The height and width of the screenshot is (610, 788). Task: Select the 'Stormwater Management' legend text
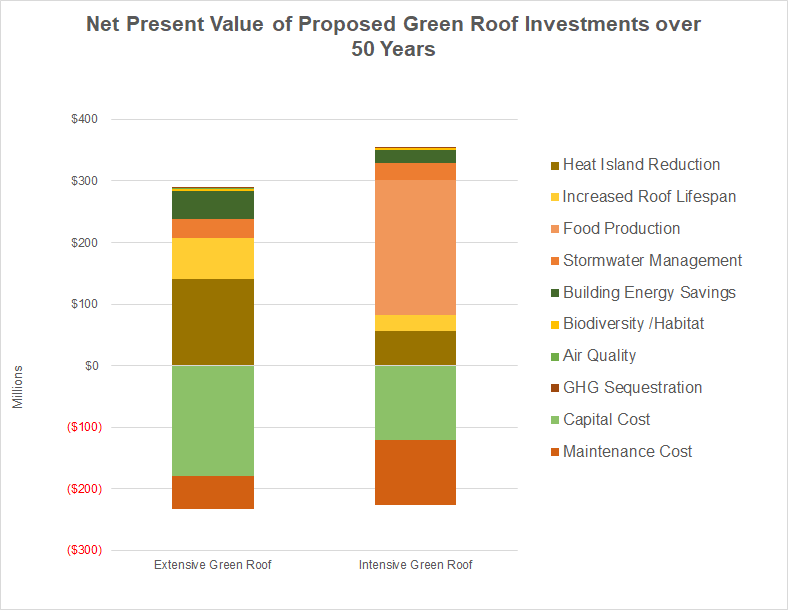[x=652, y=260]
